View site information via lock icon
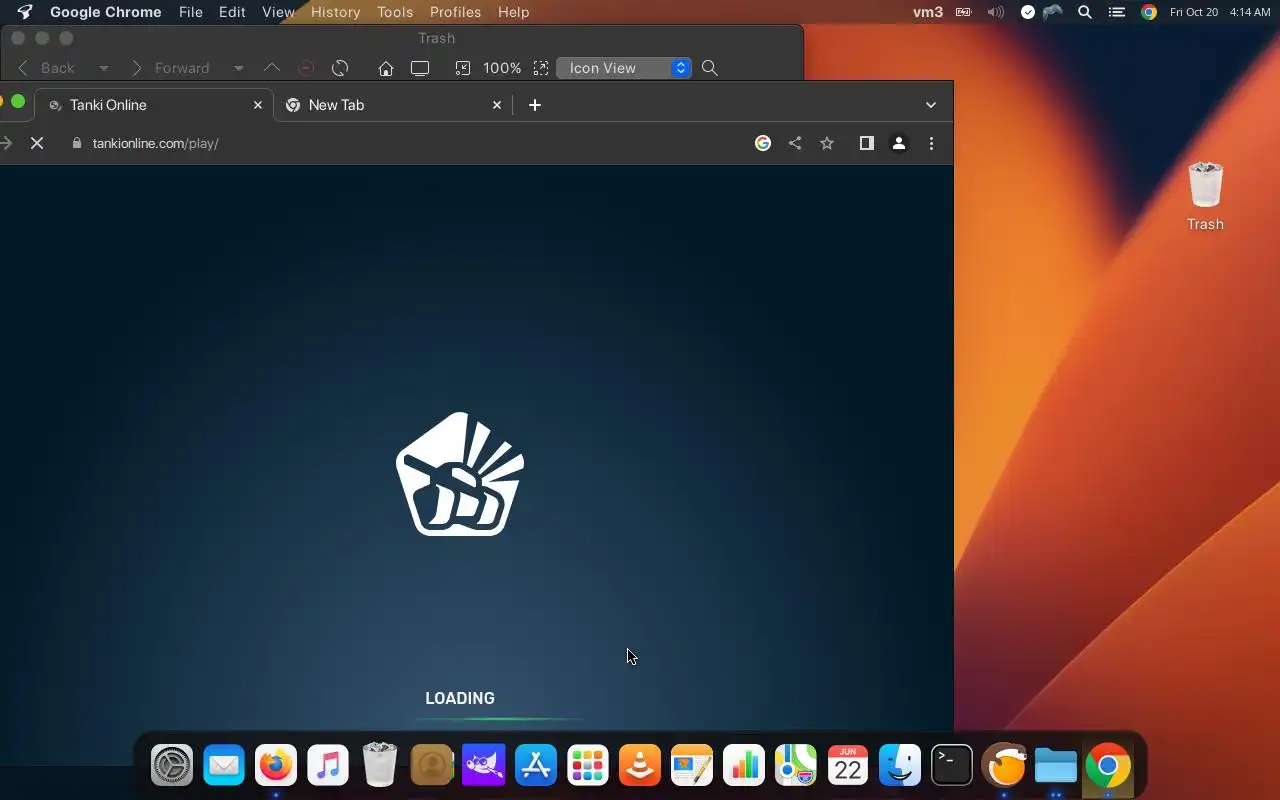1280x800 pixels. point(77,143)
